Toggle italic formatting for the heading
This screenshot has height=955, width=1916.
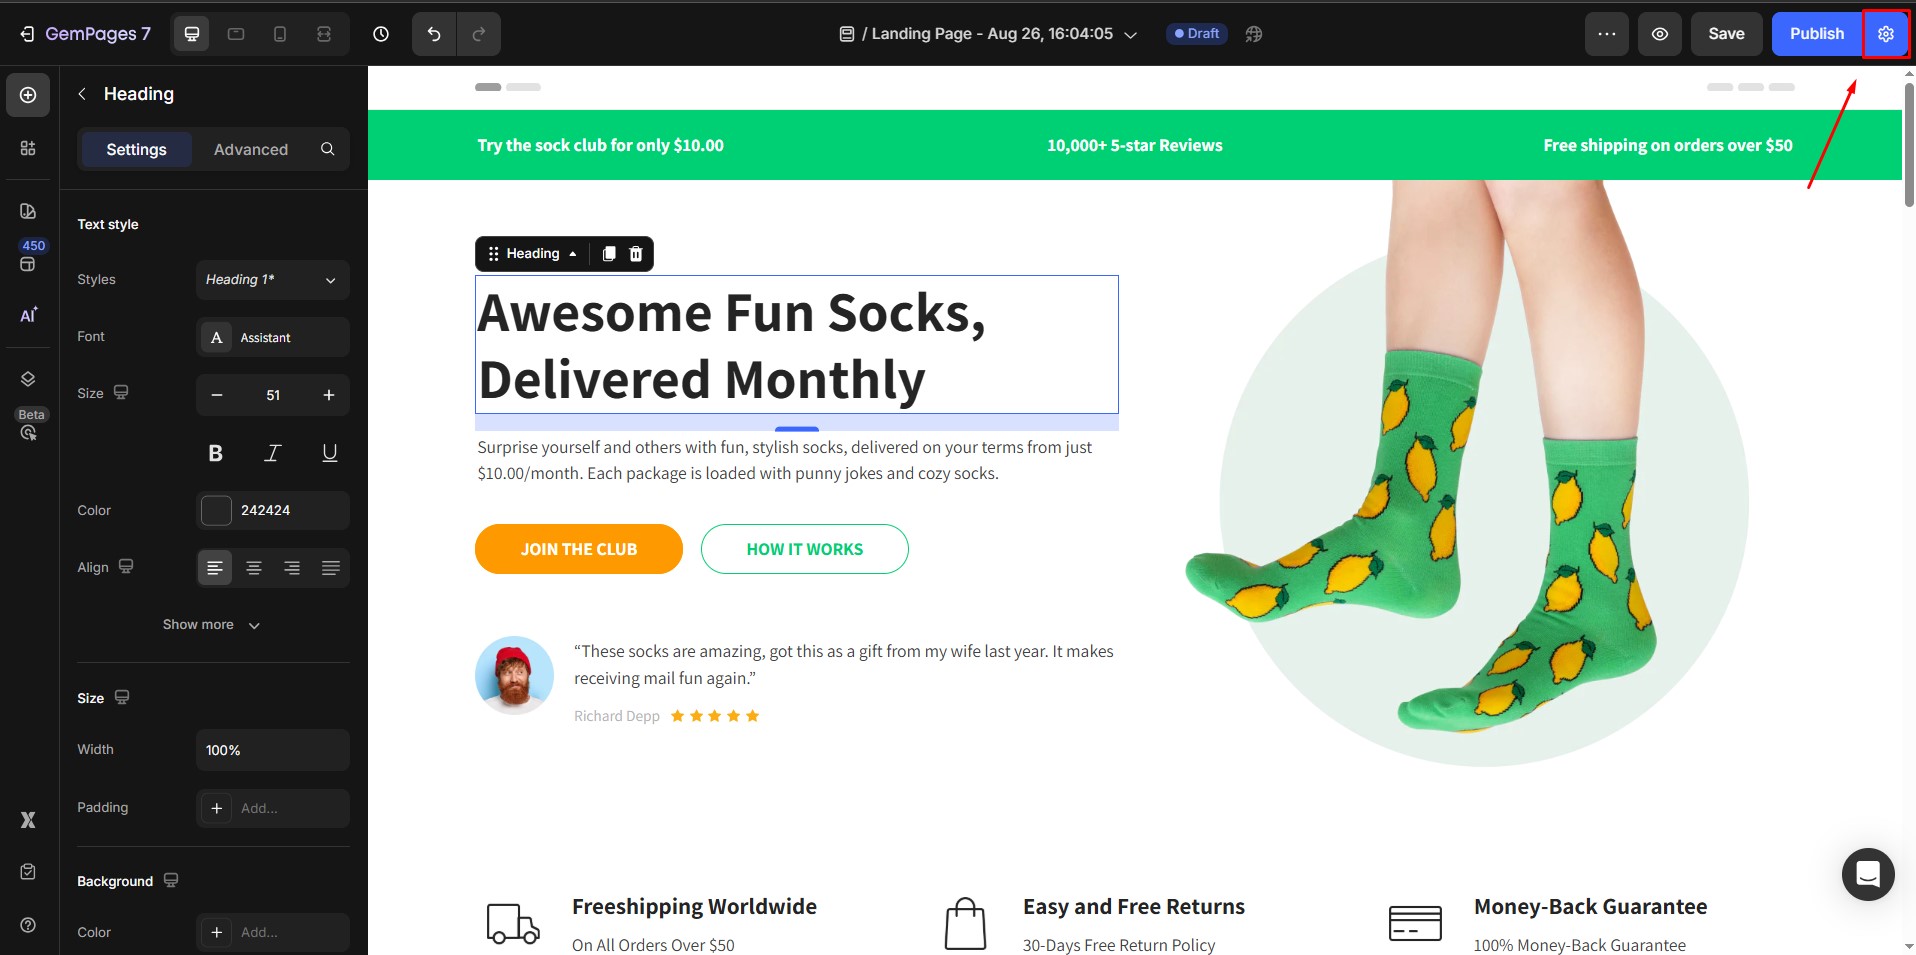click(271, 452)
